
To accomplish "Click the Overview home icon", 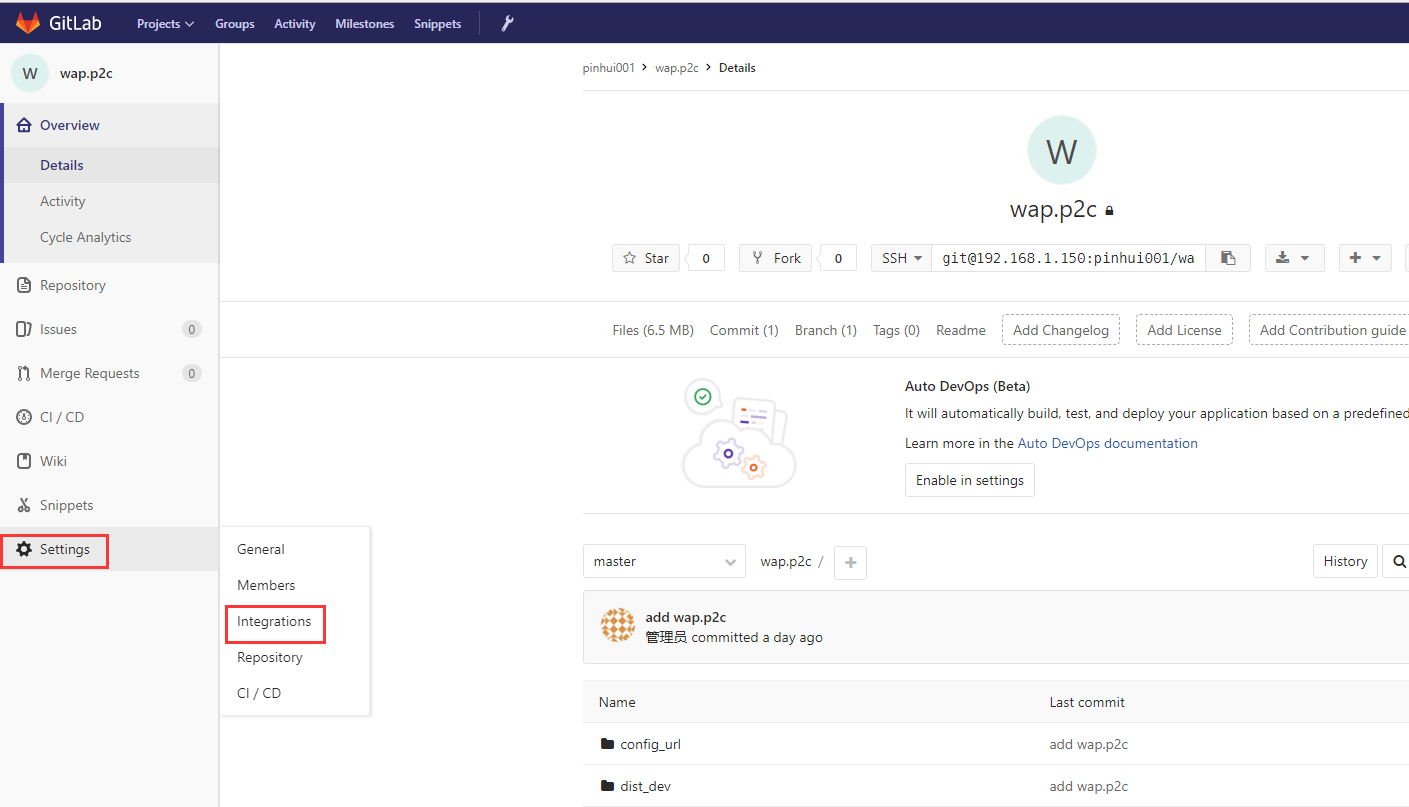I will (24, 125).
